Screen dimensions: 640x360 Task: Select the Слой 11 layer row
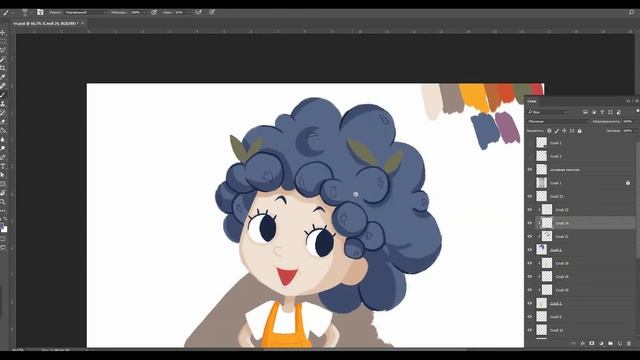point(580,330)
